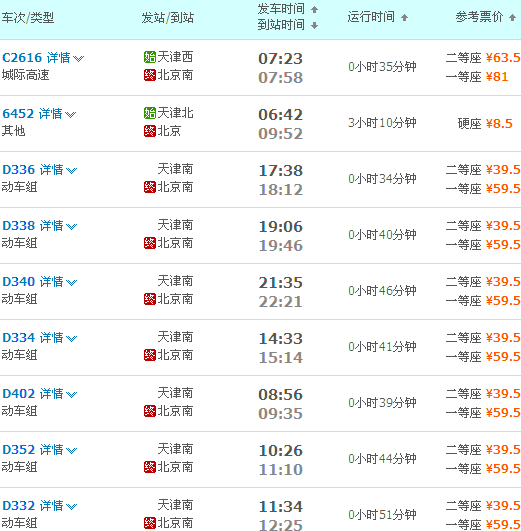Screen dimensions: 521x531
Task: Open train D336 number link
Action: pyautogui.click(x=19, y=170)
